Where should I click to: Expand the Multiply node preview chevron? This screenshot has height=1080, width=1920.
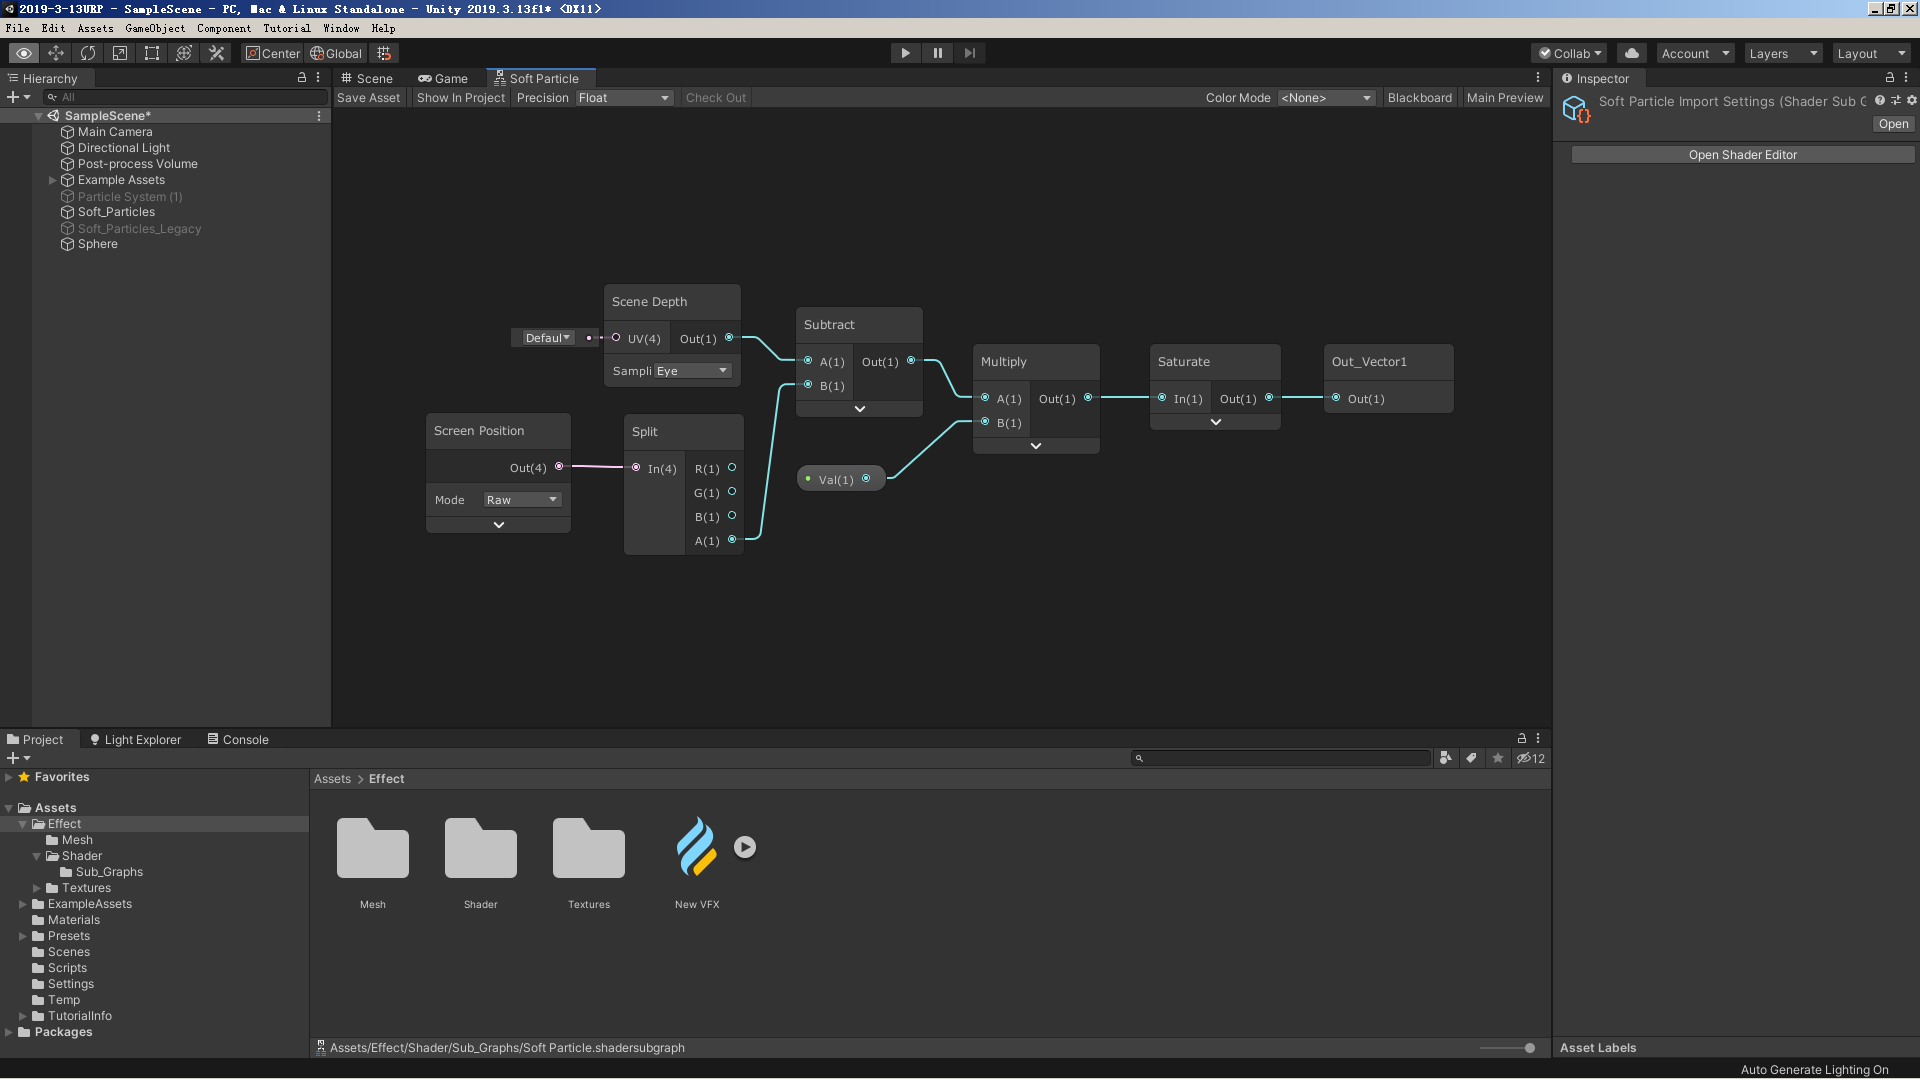(x=1036, y=446)
